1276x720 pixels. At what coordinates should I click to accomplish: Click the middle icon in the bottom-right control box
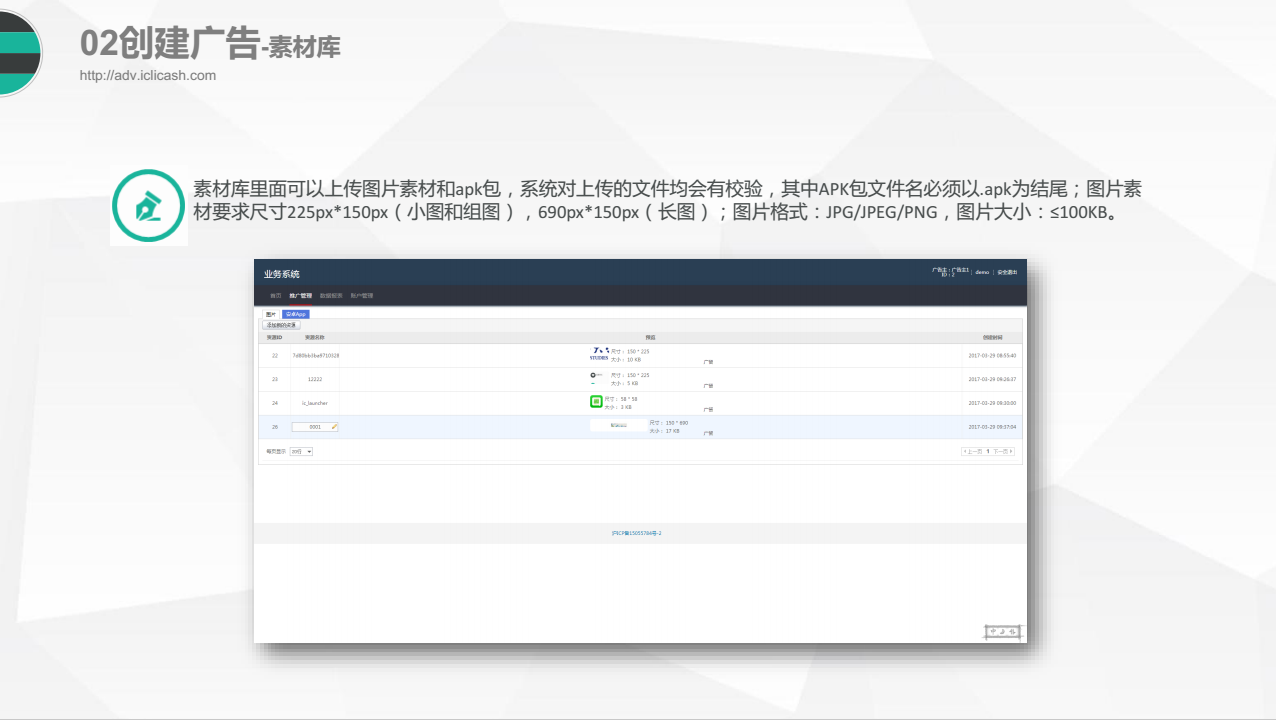[x=1002, y=631]
